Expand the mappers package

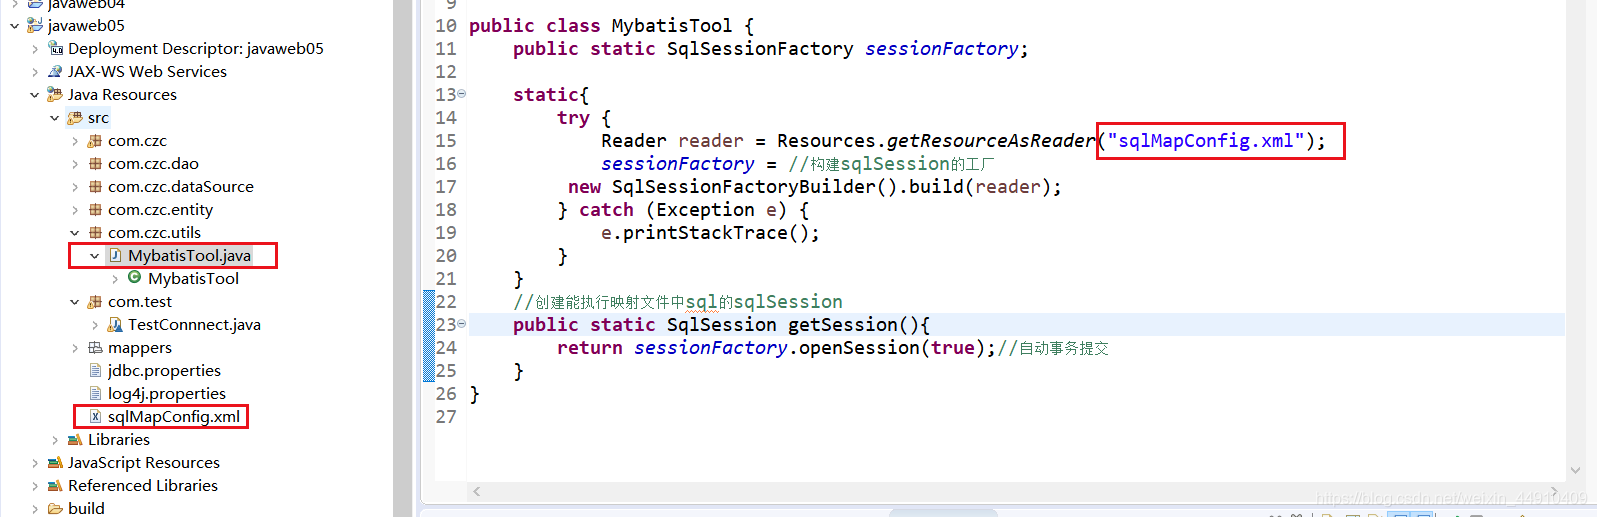click(x=75, y=348)
